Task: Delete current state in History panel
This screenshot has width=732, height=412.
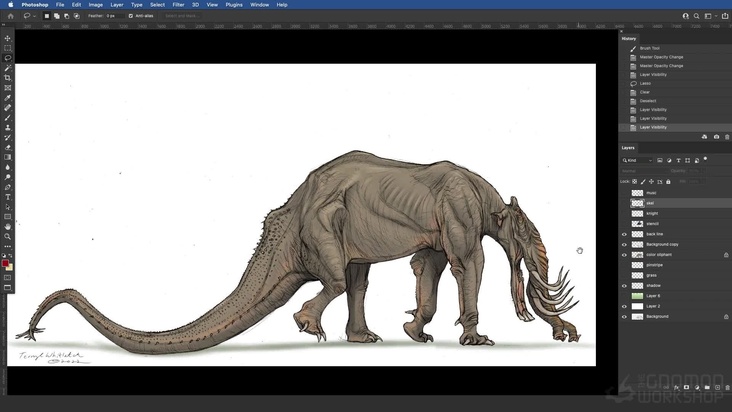Action: click(727, 137)
